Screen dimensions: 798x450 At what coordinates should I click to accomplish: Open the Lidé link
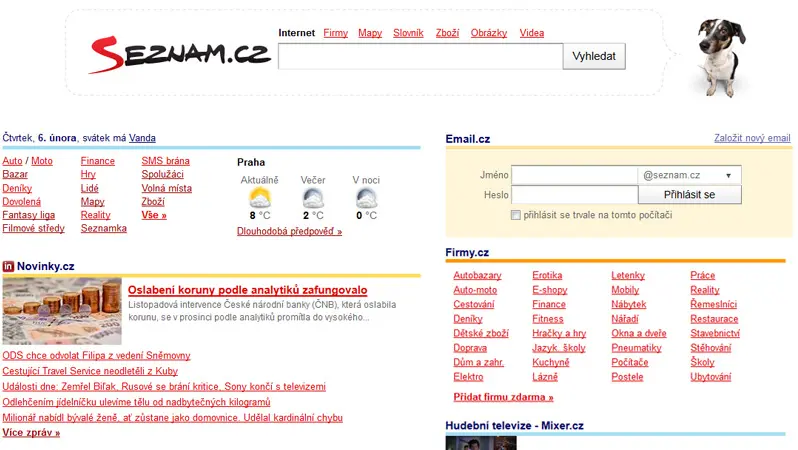90,188
